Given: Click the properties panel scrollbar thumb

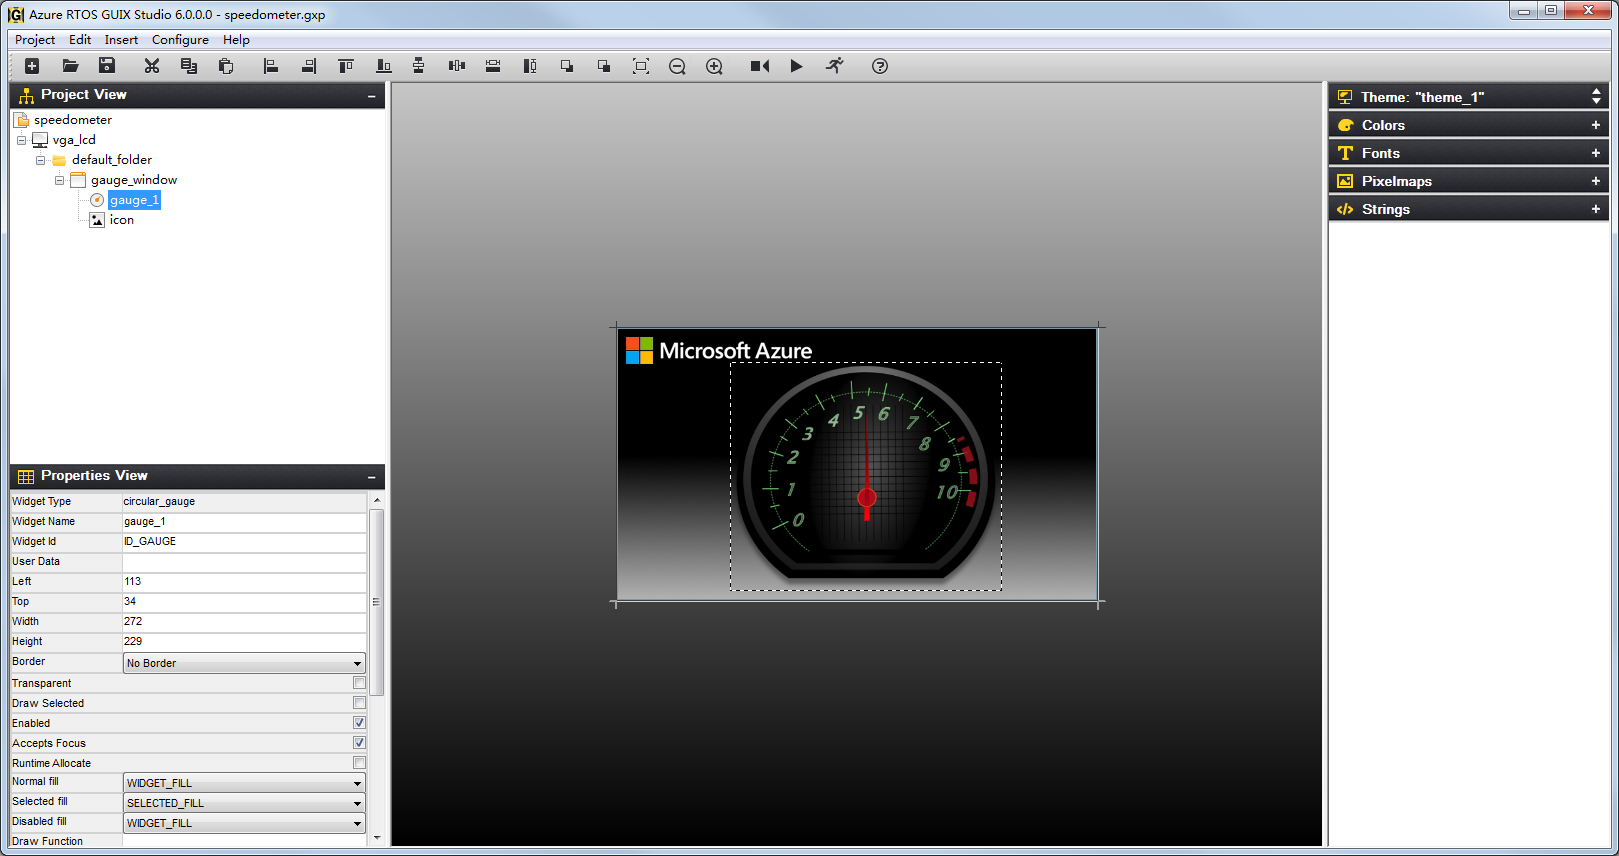Looking at the screenshot, I should pos(377,602).
